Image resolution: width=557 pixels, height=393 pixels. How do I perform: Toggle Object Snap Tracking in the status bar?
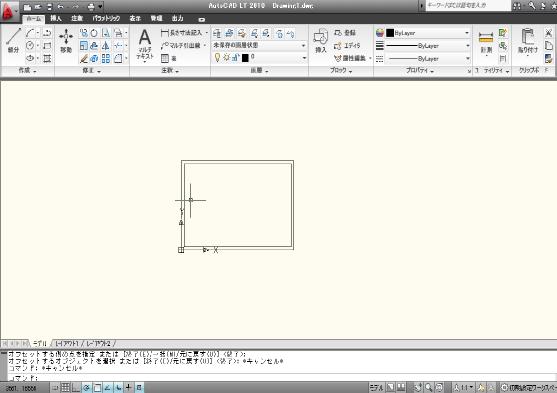(108, 387)
